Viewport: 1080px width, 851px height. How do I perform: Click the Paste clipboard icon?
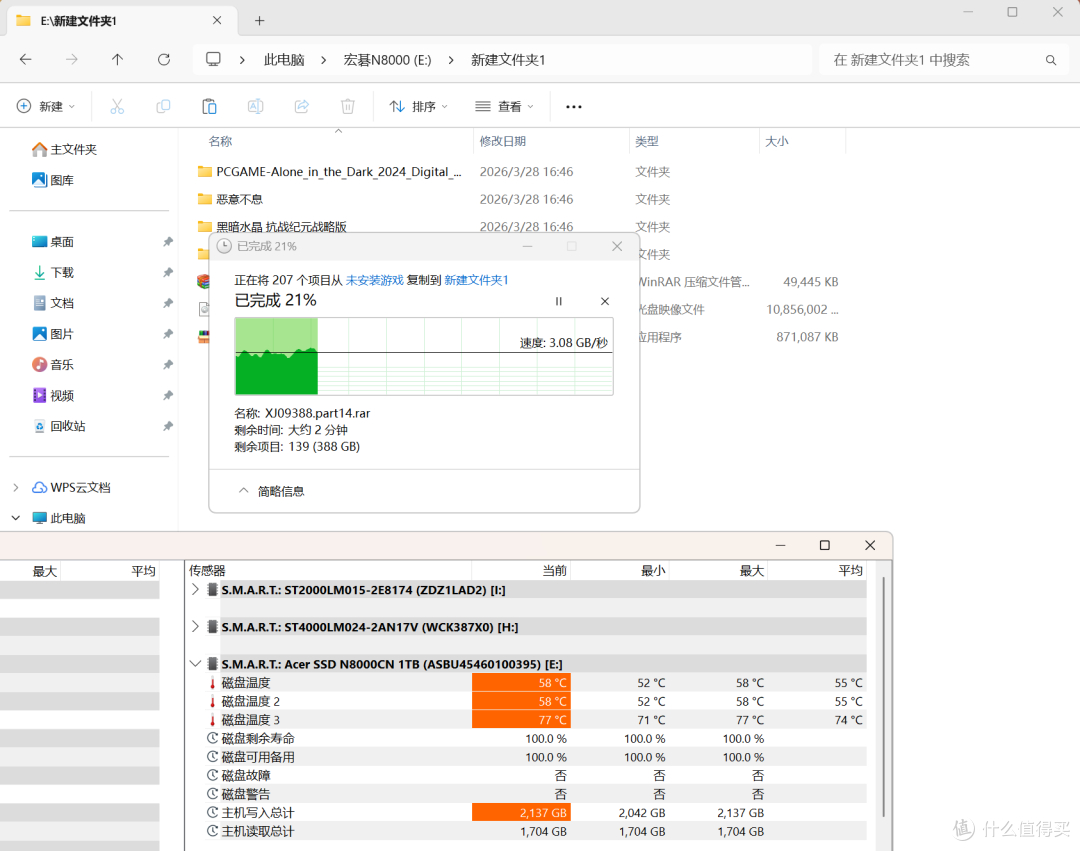209,107
